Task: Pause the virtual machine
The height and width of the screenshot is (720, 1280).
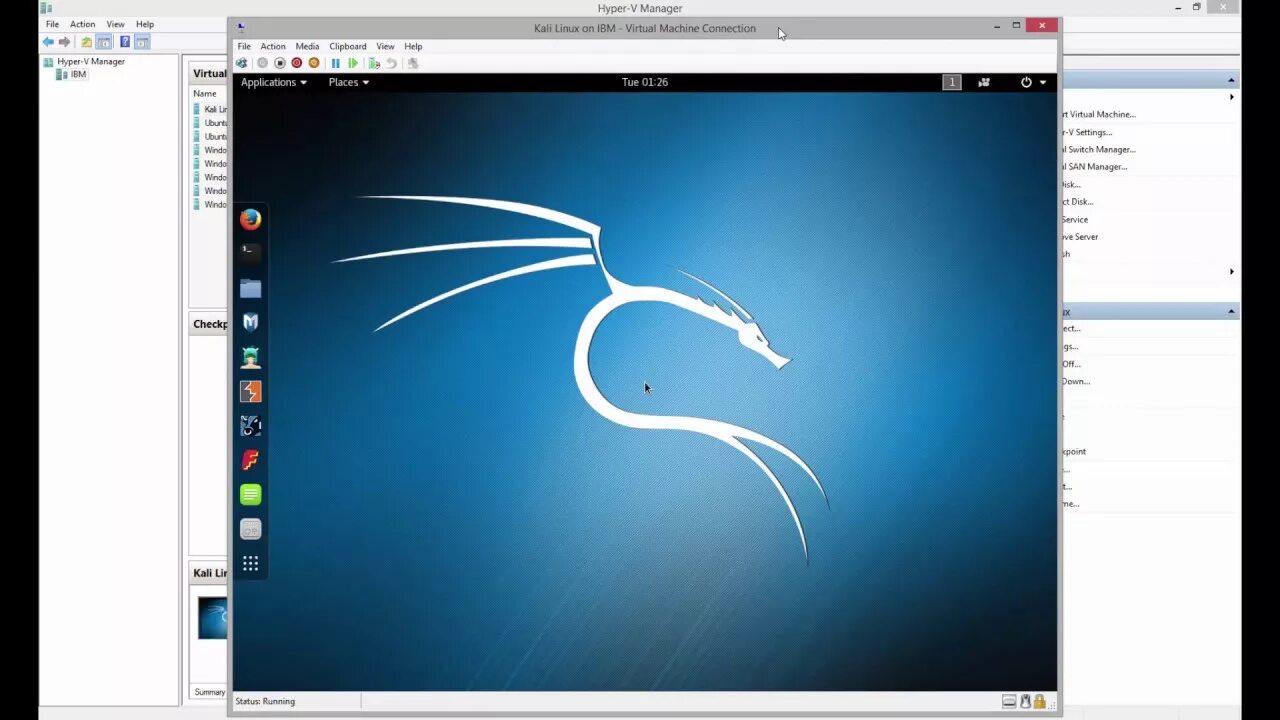Action: [336, 63]
